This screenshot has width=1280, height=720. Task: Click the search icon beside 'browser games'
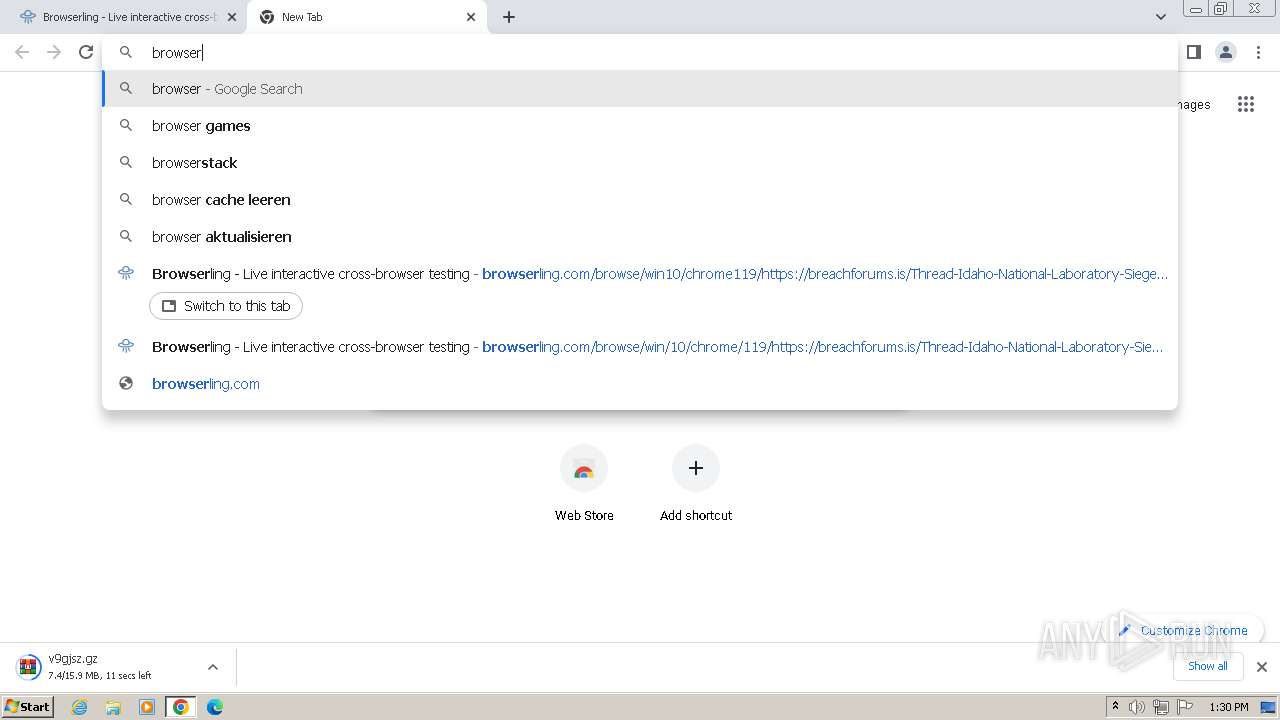click(x=126, y=126)
